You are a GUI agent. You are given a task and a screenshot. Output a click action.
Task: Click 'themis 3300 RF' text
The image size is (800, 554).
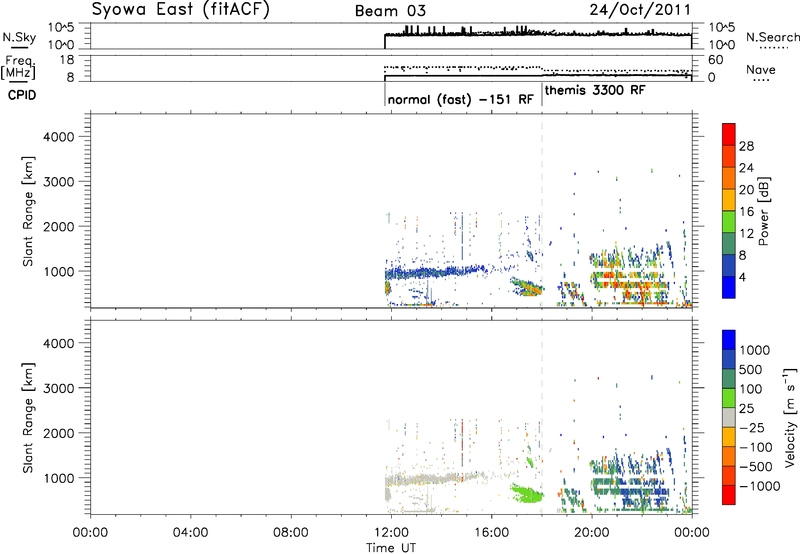click(595, 90)
